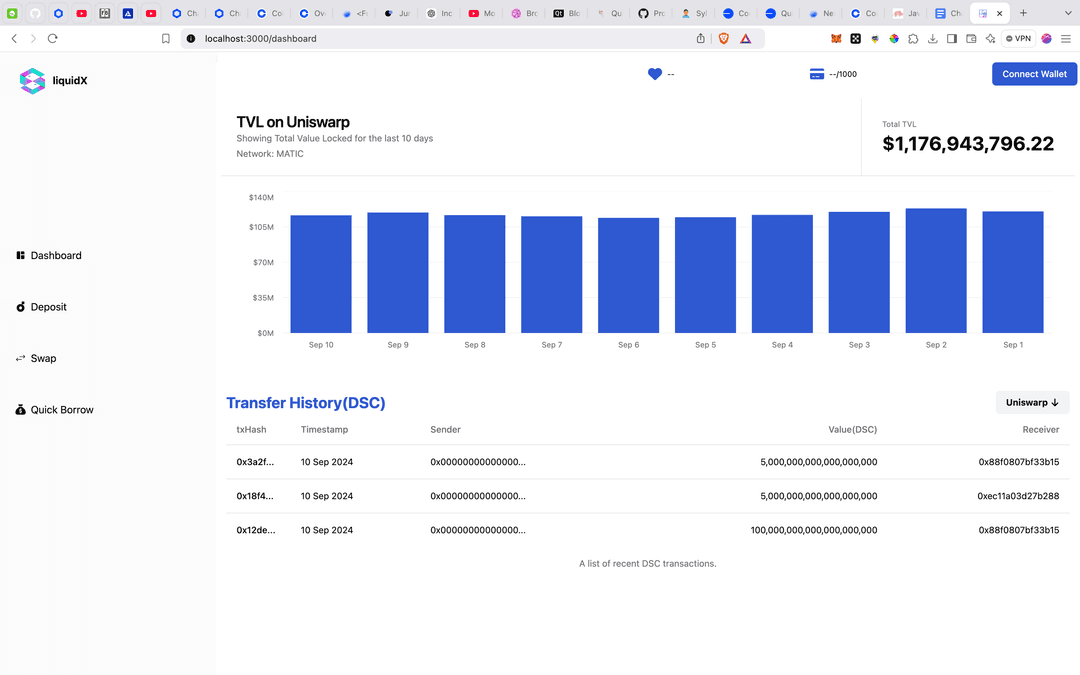Image resolution: width=1080 pixels, height=675 pixels.
Task: Open the browser downloads icon
Action: tap(932, 38)
